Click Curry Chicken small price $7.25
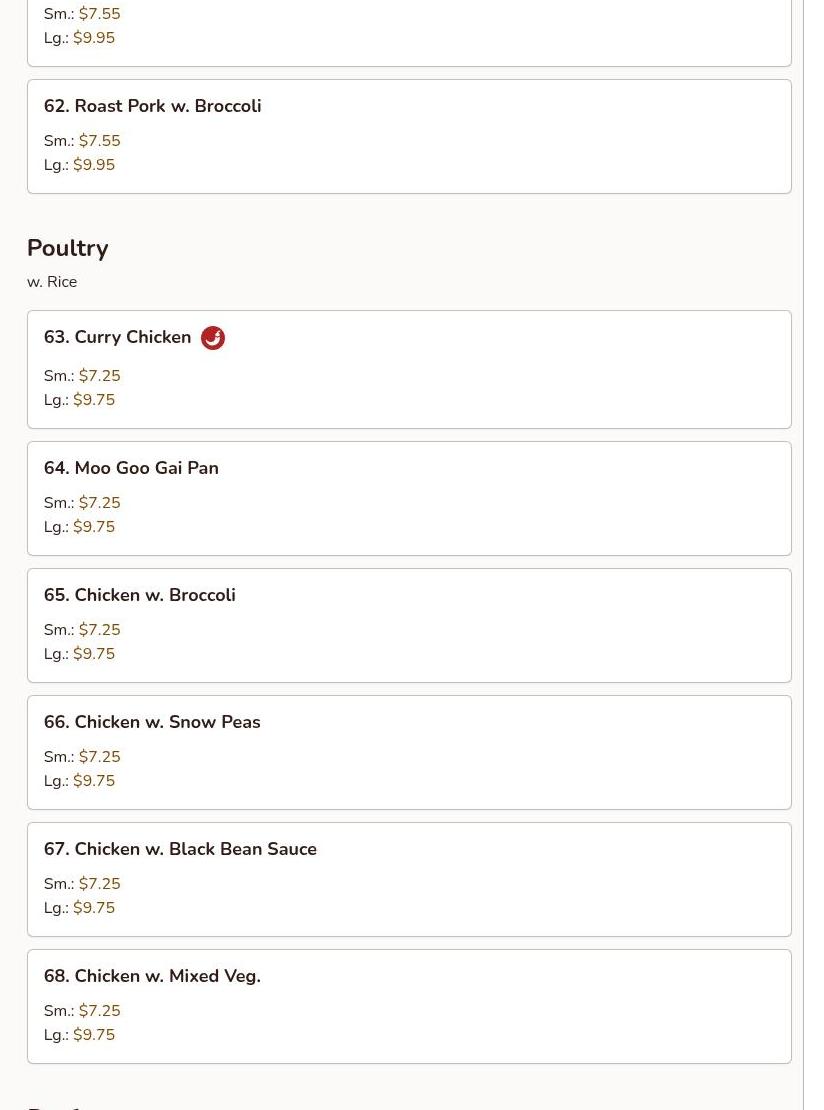 [99, 376]
